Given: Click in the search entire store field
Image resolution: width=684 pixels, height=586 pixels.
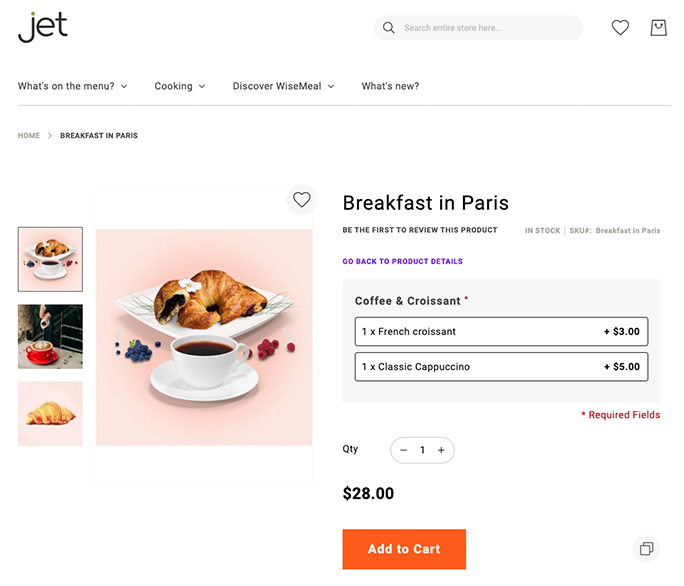Looking at the screenshot, I should (485, 28).
